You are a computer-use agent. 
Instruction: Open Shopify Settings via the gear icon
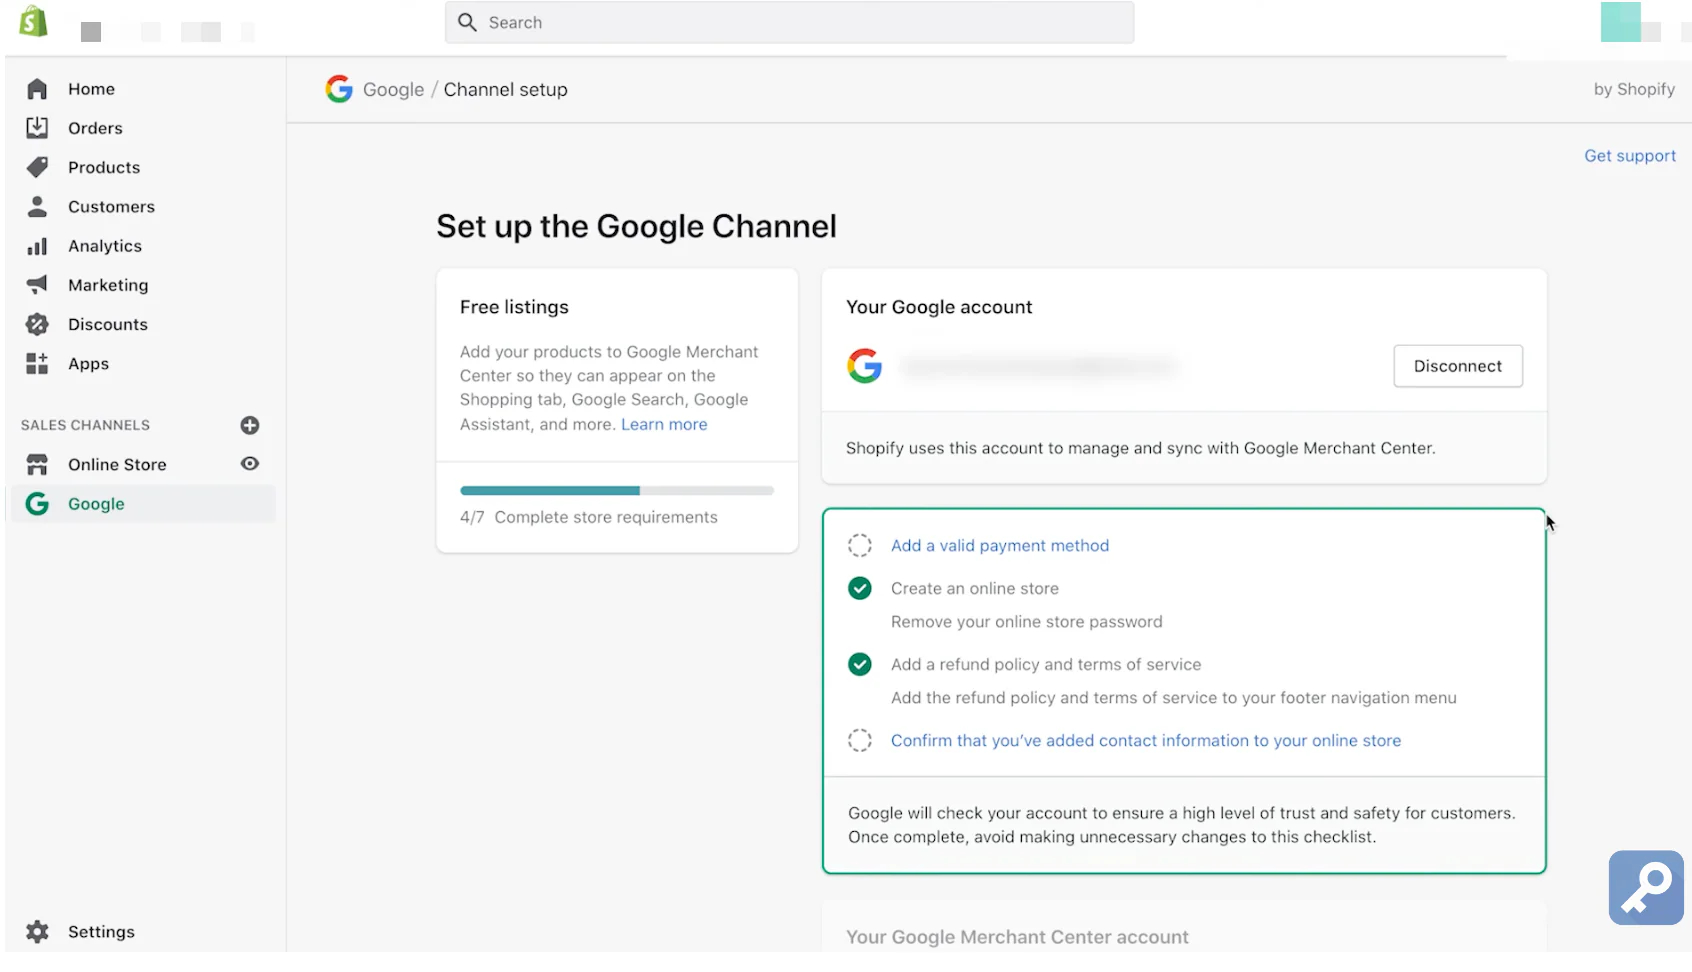tap(37, 930)
